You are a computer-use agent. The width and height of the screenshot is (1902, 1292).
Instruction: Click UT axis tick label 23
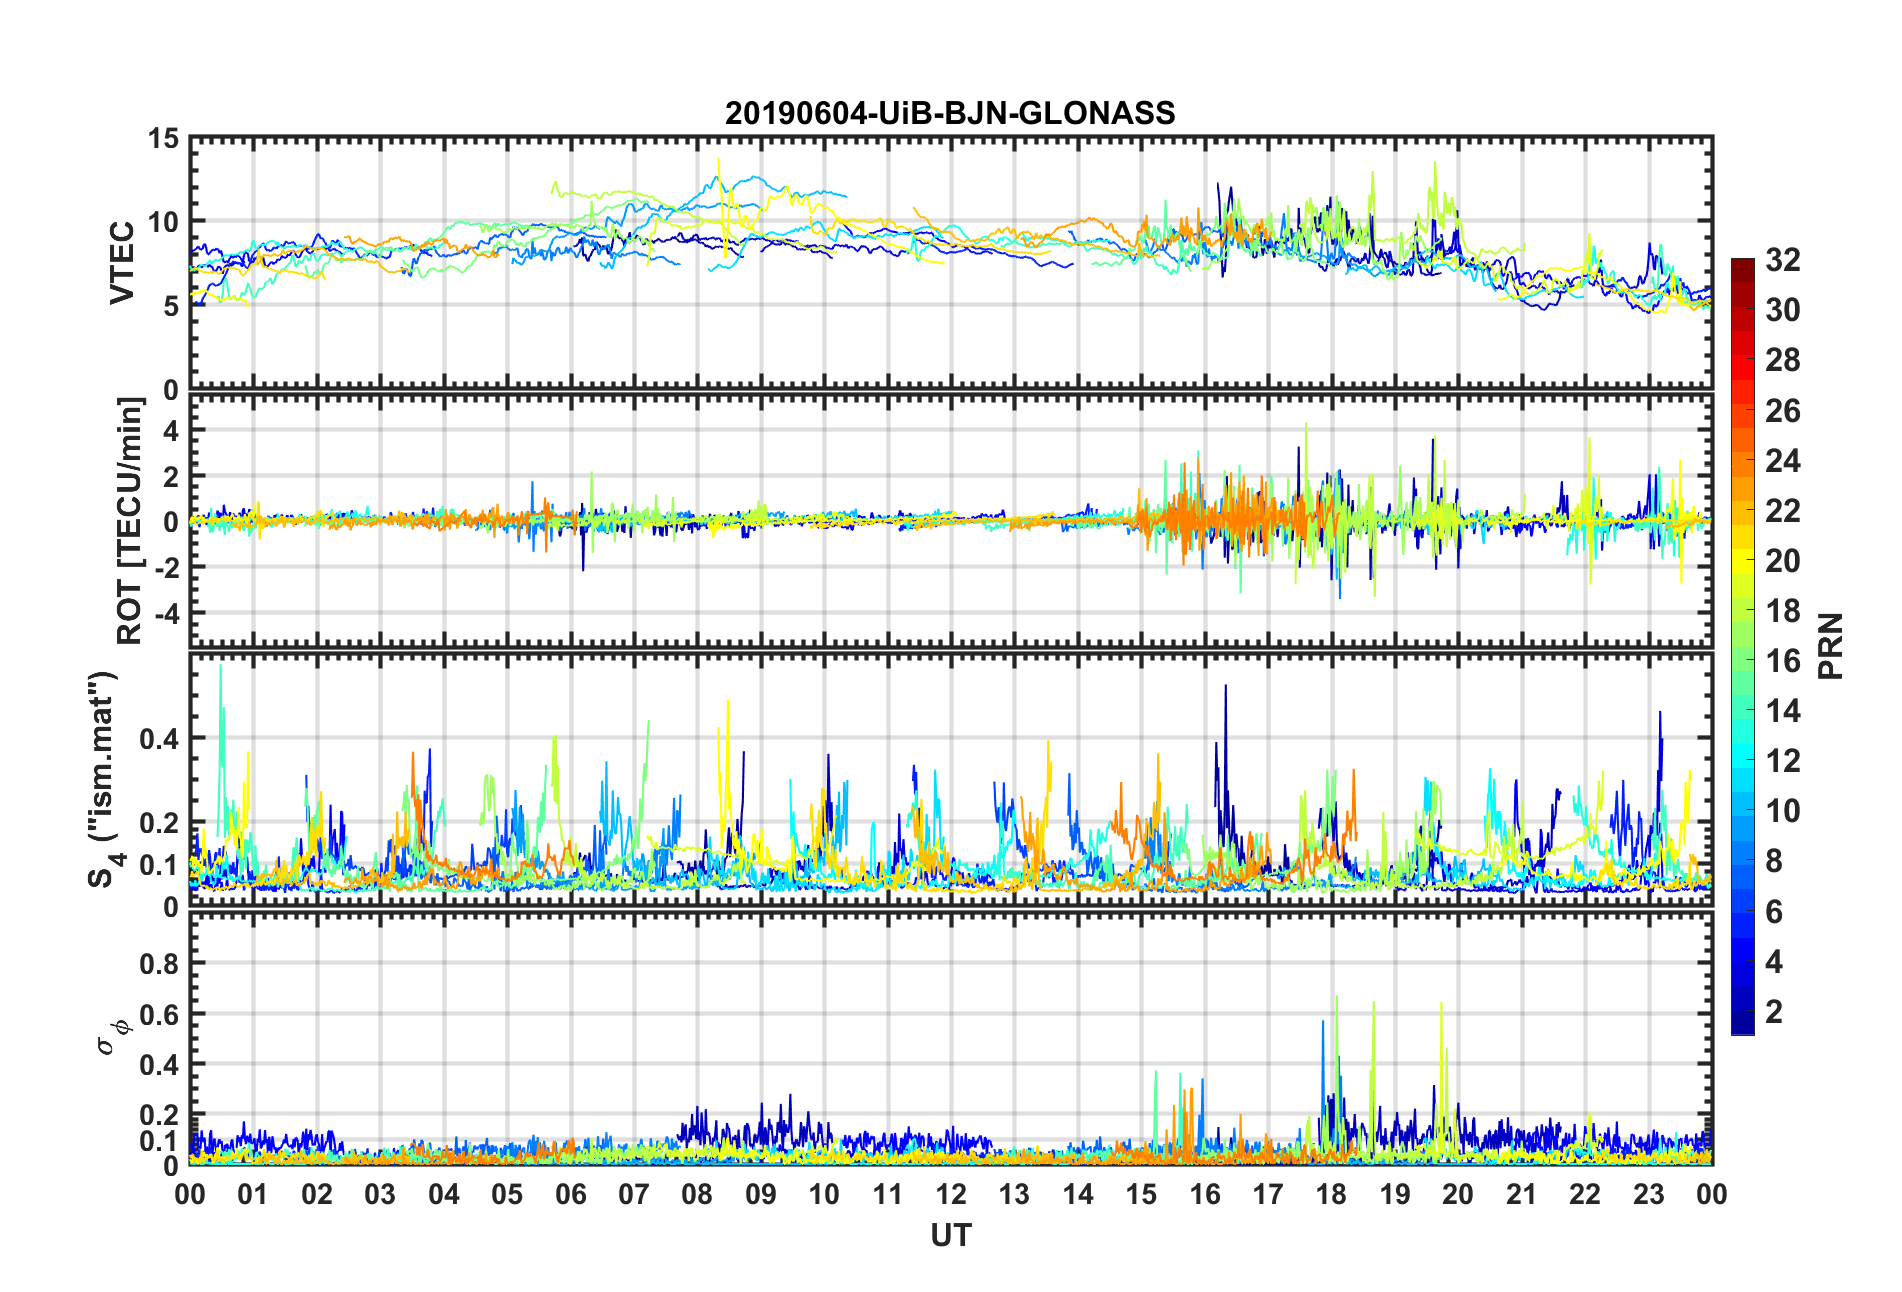(1649, 1195)
